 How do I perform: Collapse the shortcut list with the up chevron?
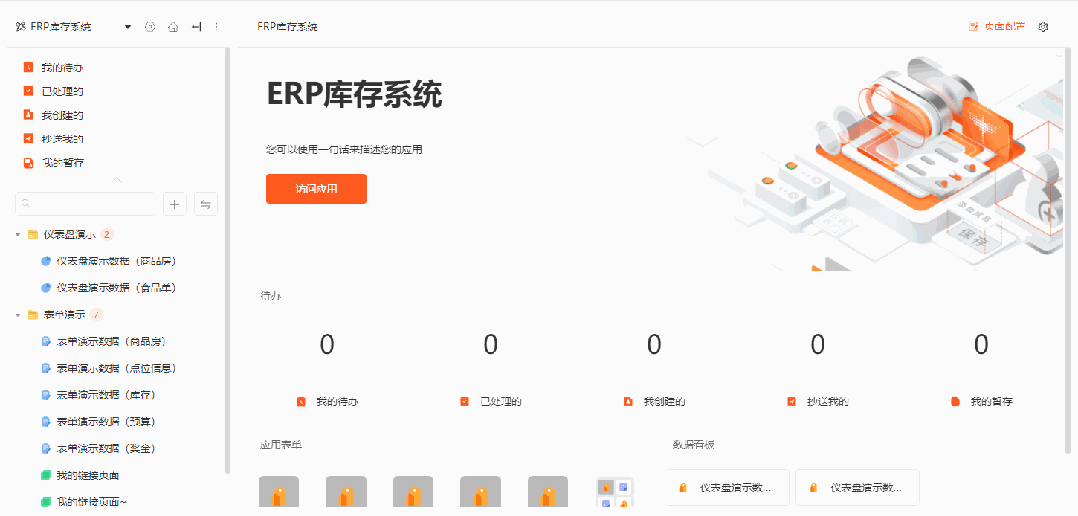point(117,180)
